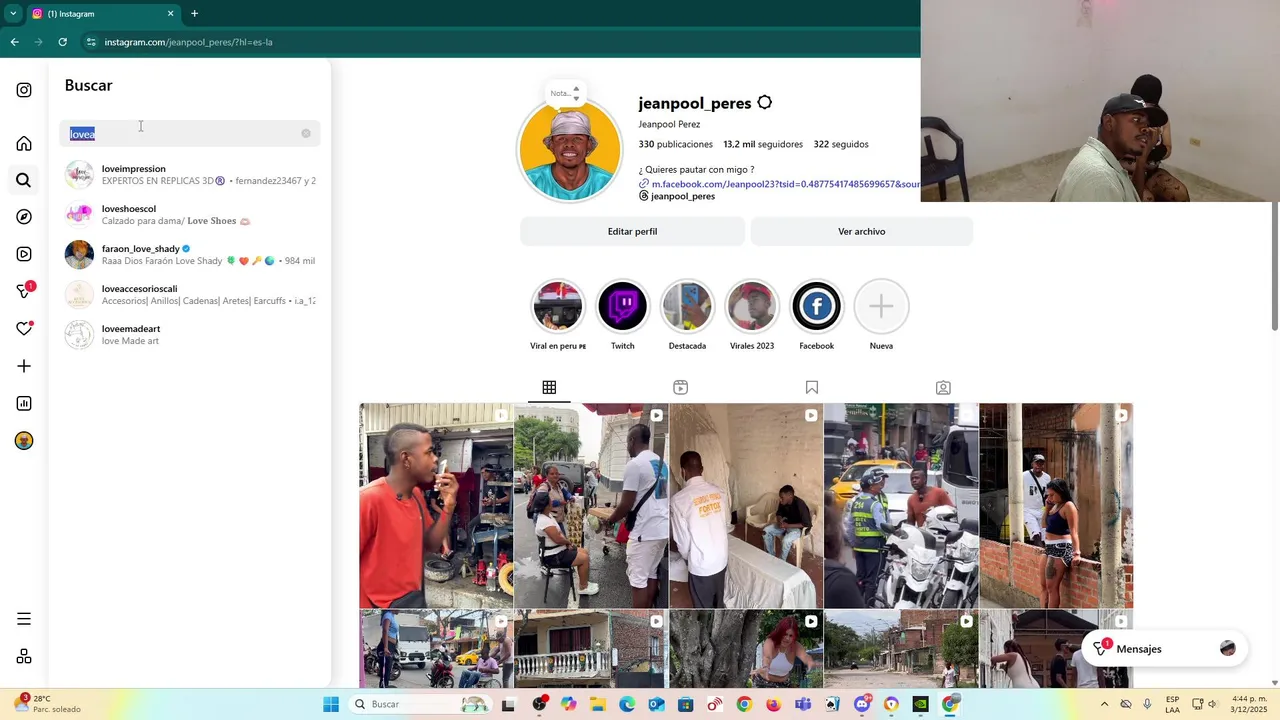Open post of man in red shirt
The height and width of the screenshot is (720, 1280).
(x=436, y=506)
